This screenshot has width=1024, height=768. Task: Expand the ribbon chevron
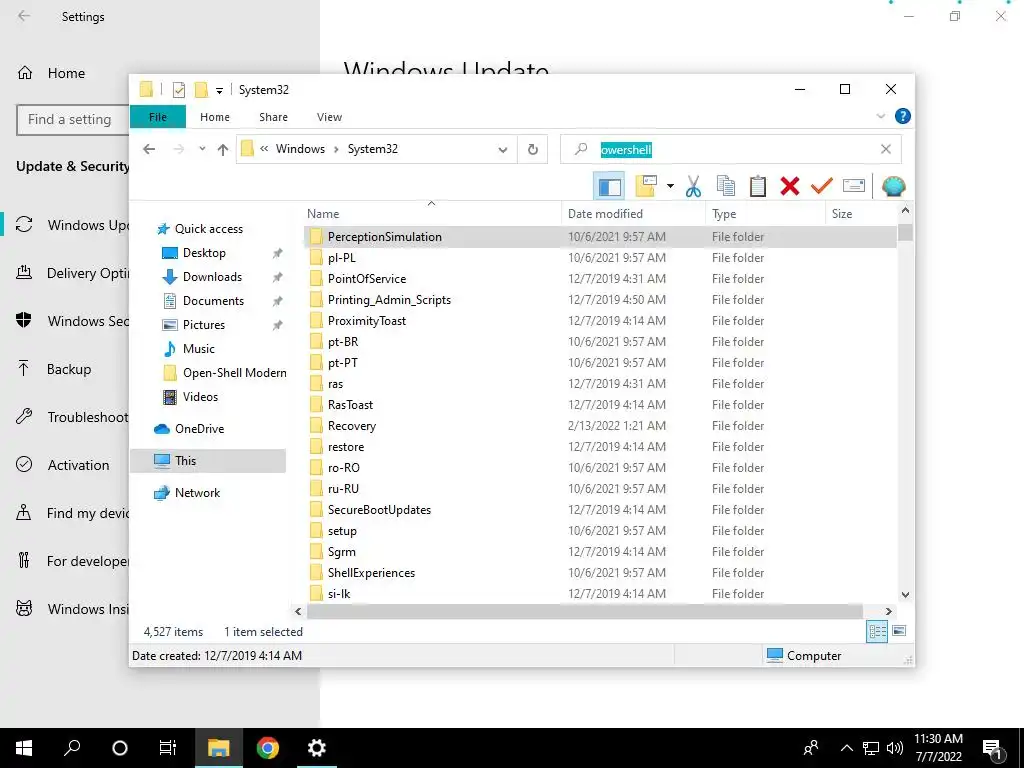coord(880,116)
